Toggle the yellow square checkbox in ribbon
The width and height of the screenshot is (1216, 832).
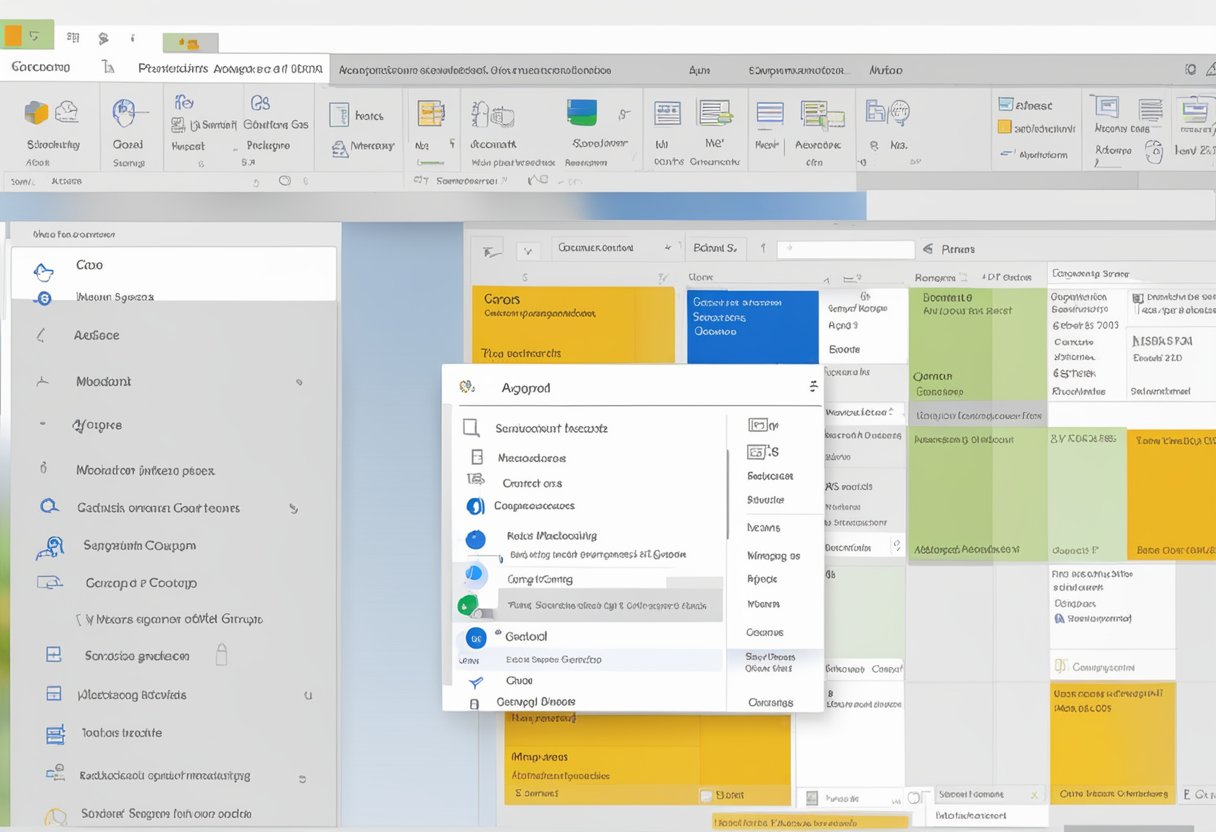[1004, 127]
